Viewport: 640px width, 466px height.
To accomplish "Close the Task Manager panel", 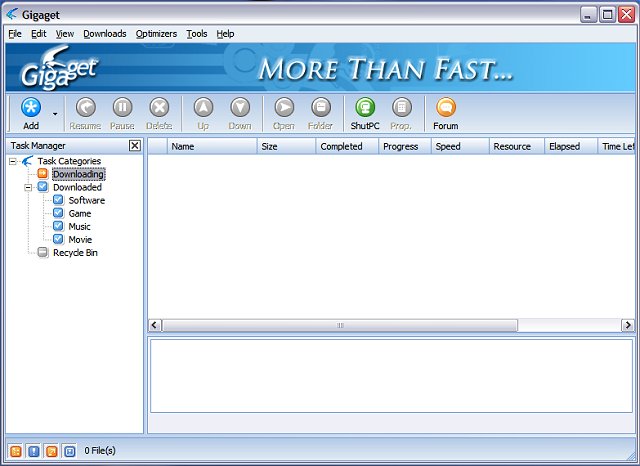I will [x=135, y=146].
